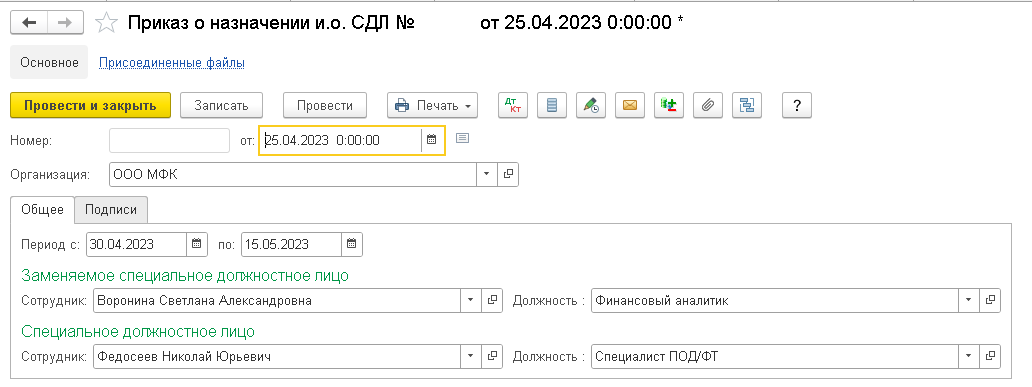Viewport: 1032px width, 387px height.
Task: Click the replaced employee field Воронина Светлана Александровна
Action: pyautogui.click(x=277, y=301)
